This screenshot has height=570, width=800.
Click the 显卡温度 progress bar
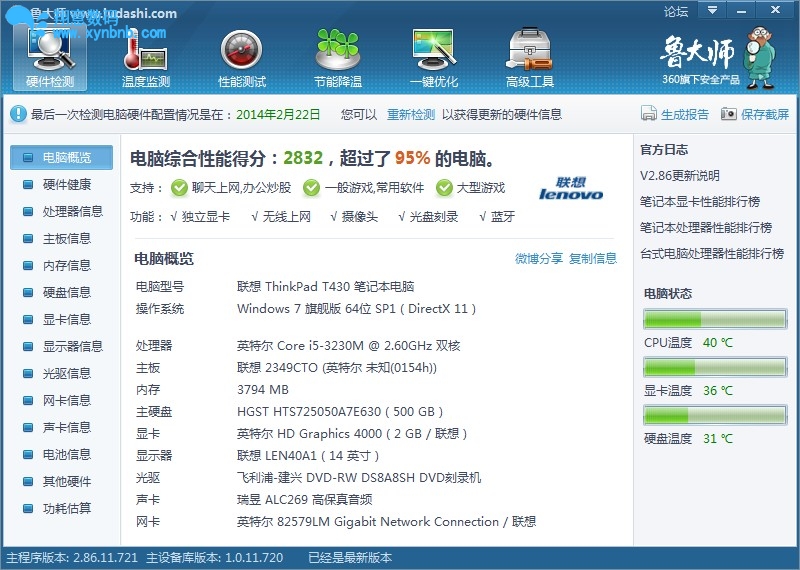tap(715, 367)
